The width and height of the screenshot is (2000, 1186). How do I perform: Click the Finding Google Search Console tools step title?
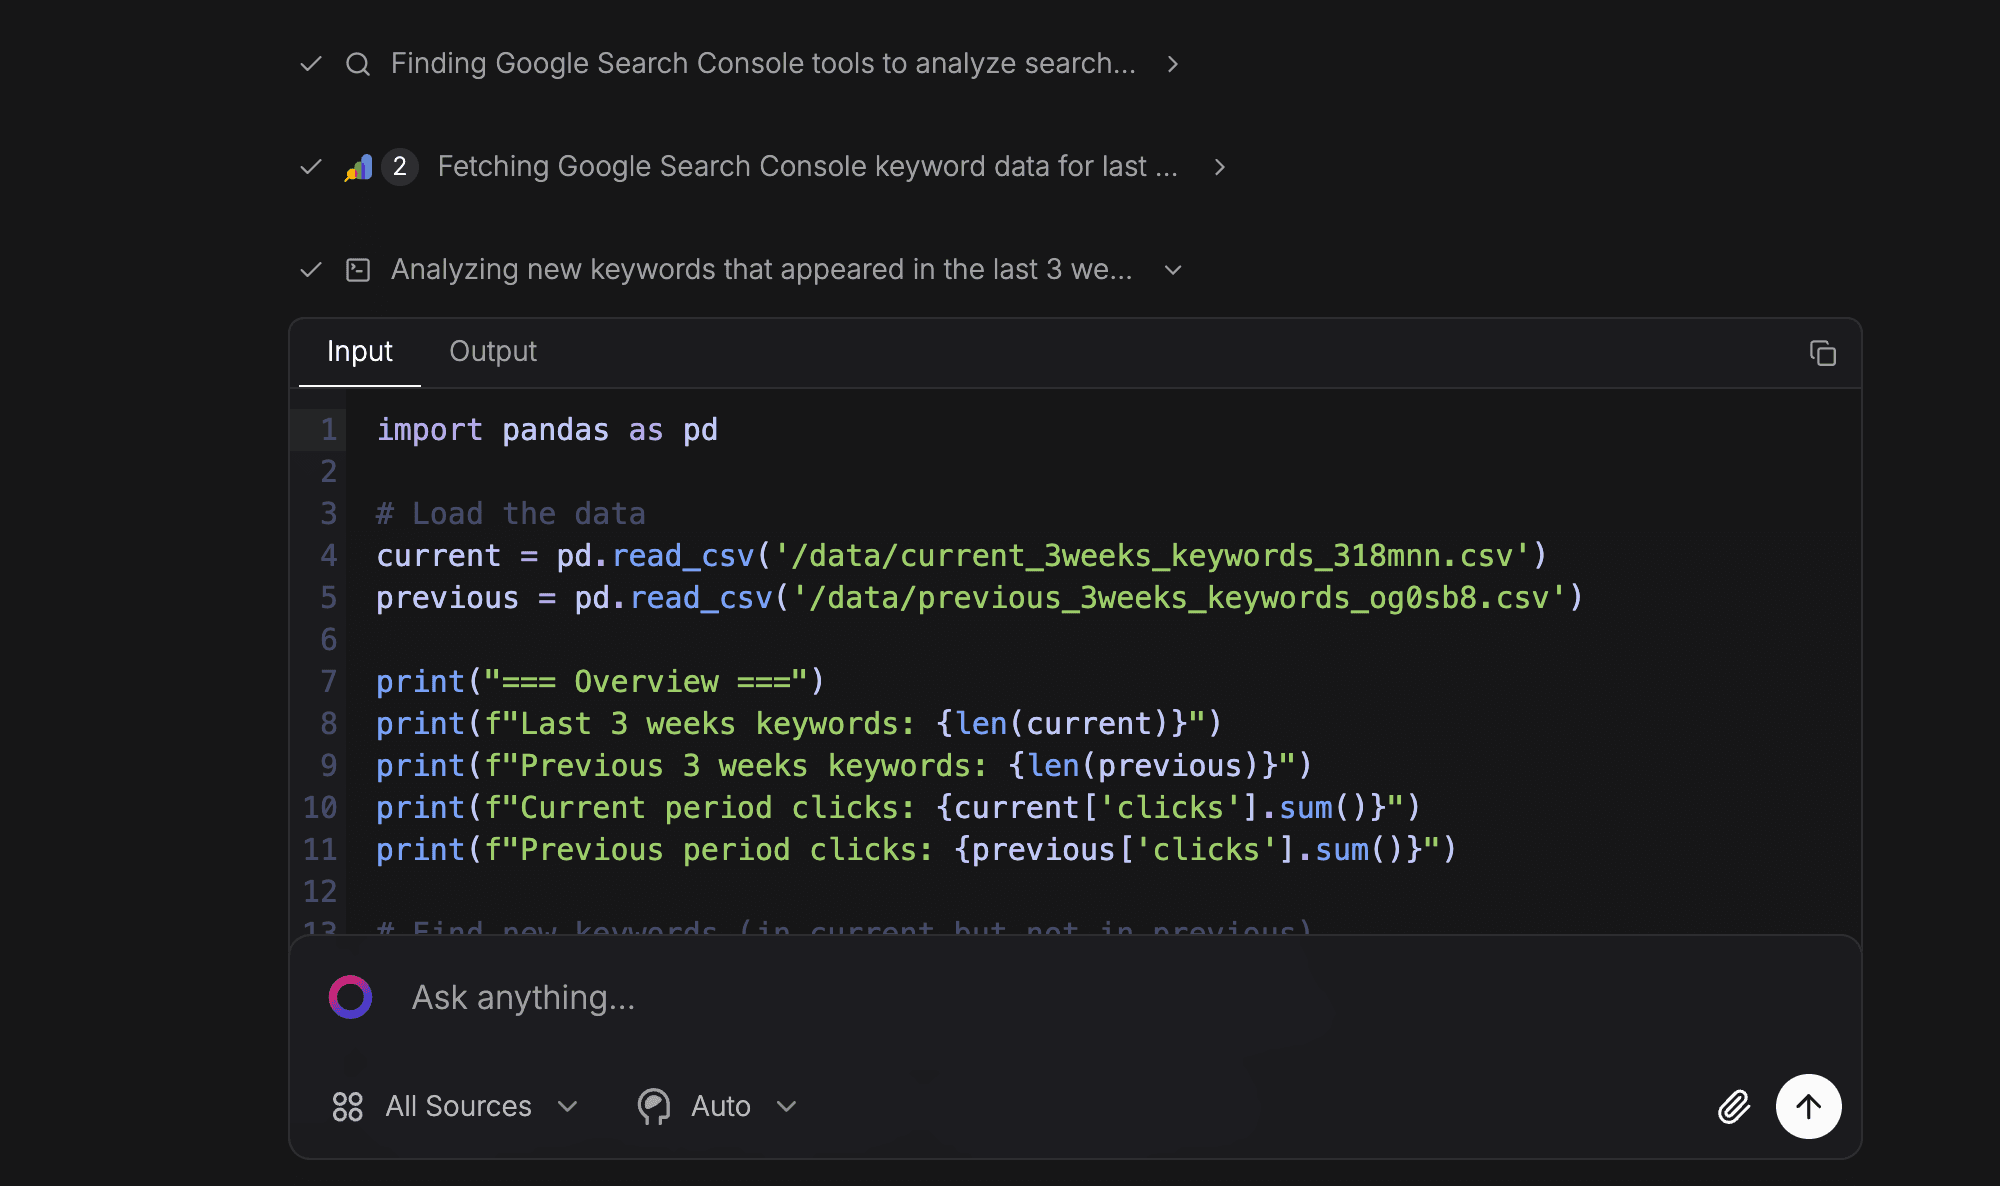point(763,64)
